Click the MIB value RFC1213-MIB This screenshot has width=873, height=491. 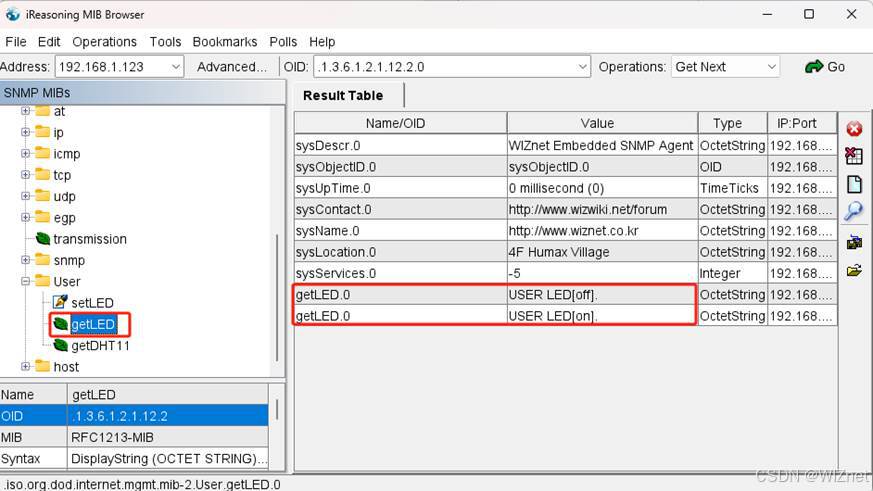[168, 437]
